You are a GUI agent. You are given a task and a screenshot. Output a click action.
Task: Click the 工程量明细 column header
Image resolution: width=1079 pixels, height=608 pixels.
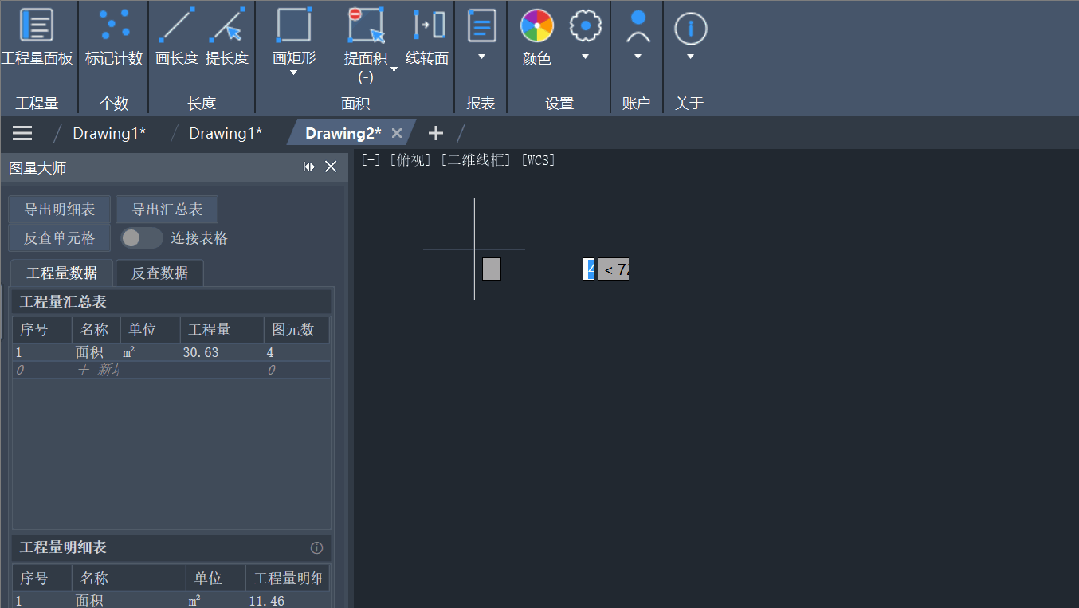288,578
